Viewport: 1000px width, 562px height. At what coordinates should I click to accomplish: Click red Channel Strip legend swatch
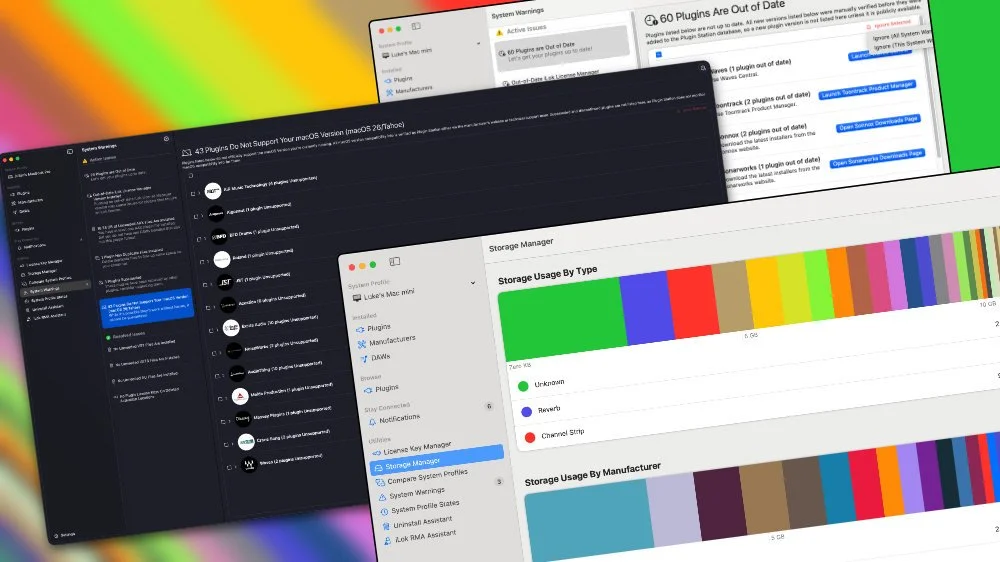[529, 437]
